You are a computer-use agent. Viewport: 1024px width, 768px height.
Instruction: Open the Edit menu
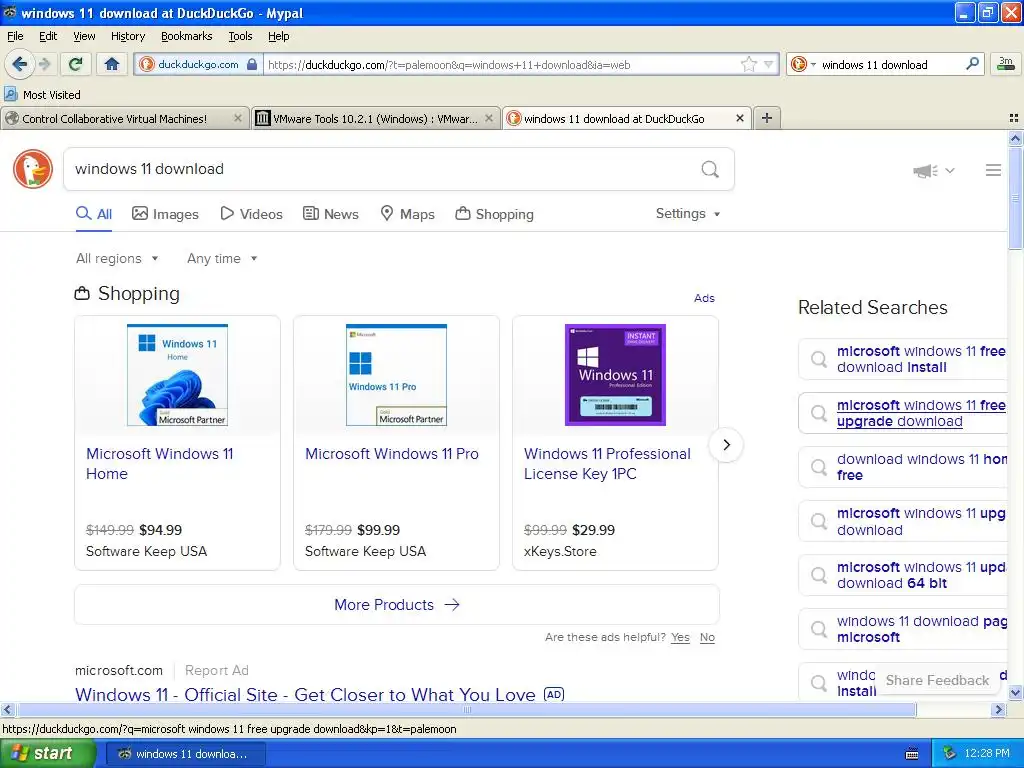[x=48, y=36]
